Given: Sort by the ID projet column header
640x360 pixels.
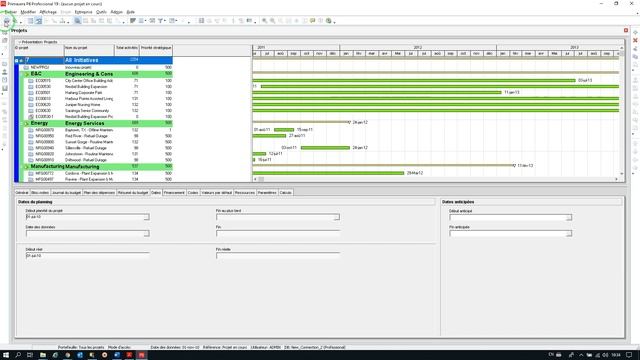Looking at the screenshot, I should [x=39, y=50].
